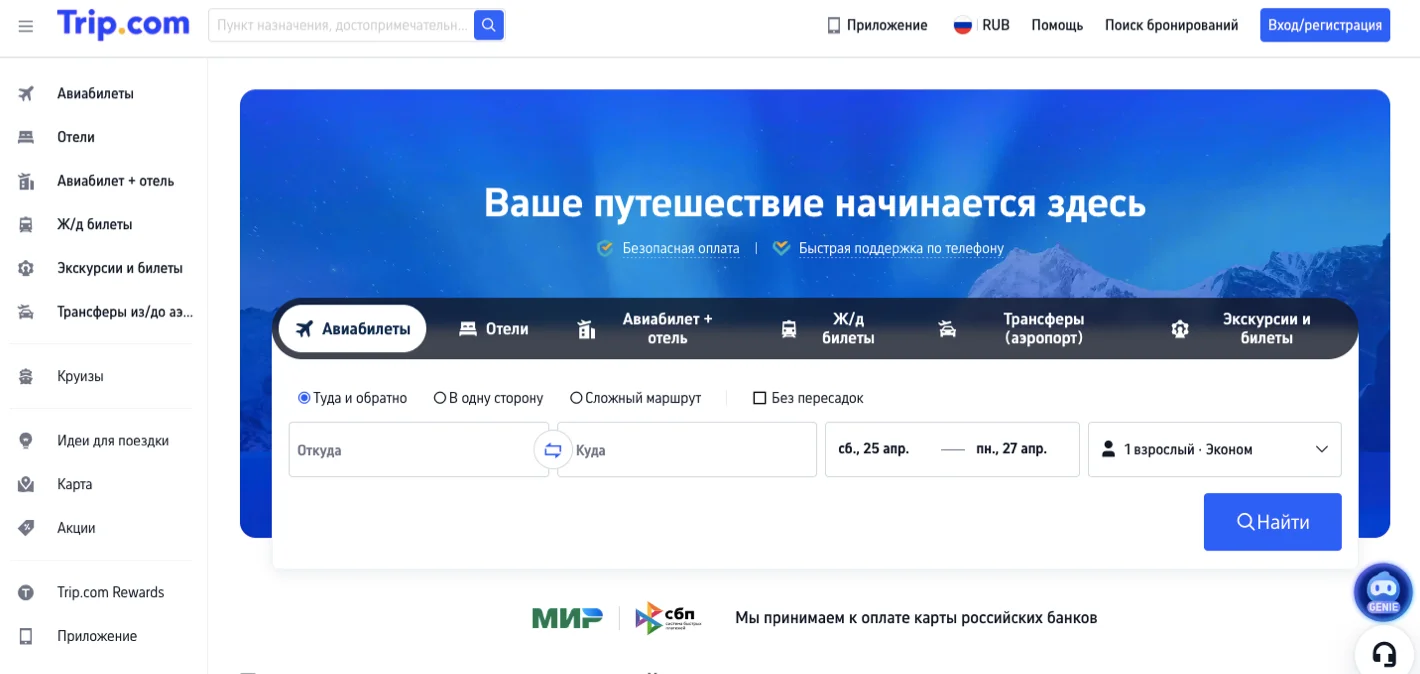1420x674 pixels.
Task: Open Круизы using the ship icon
Action: coord(26,376)
